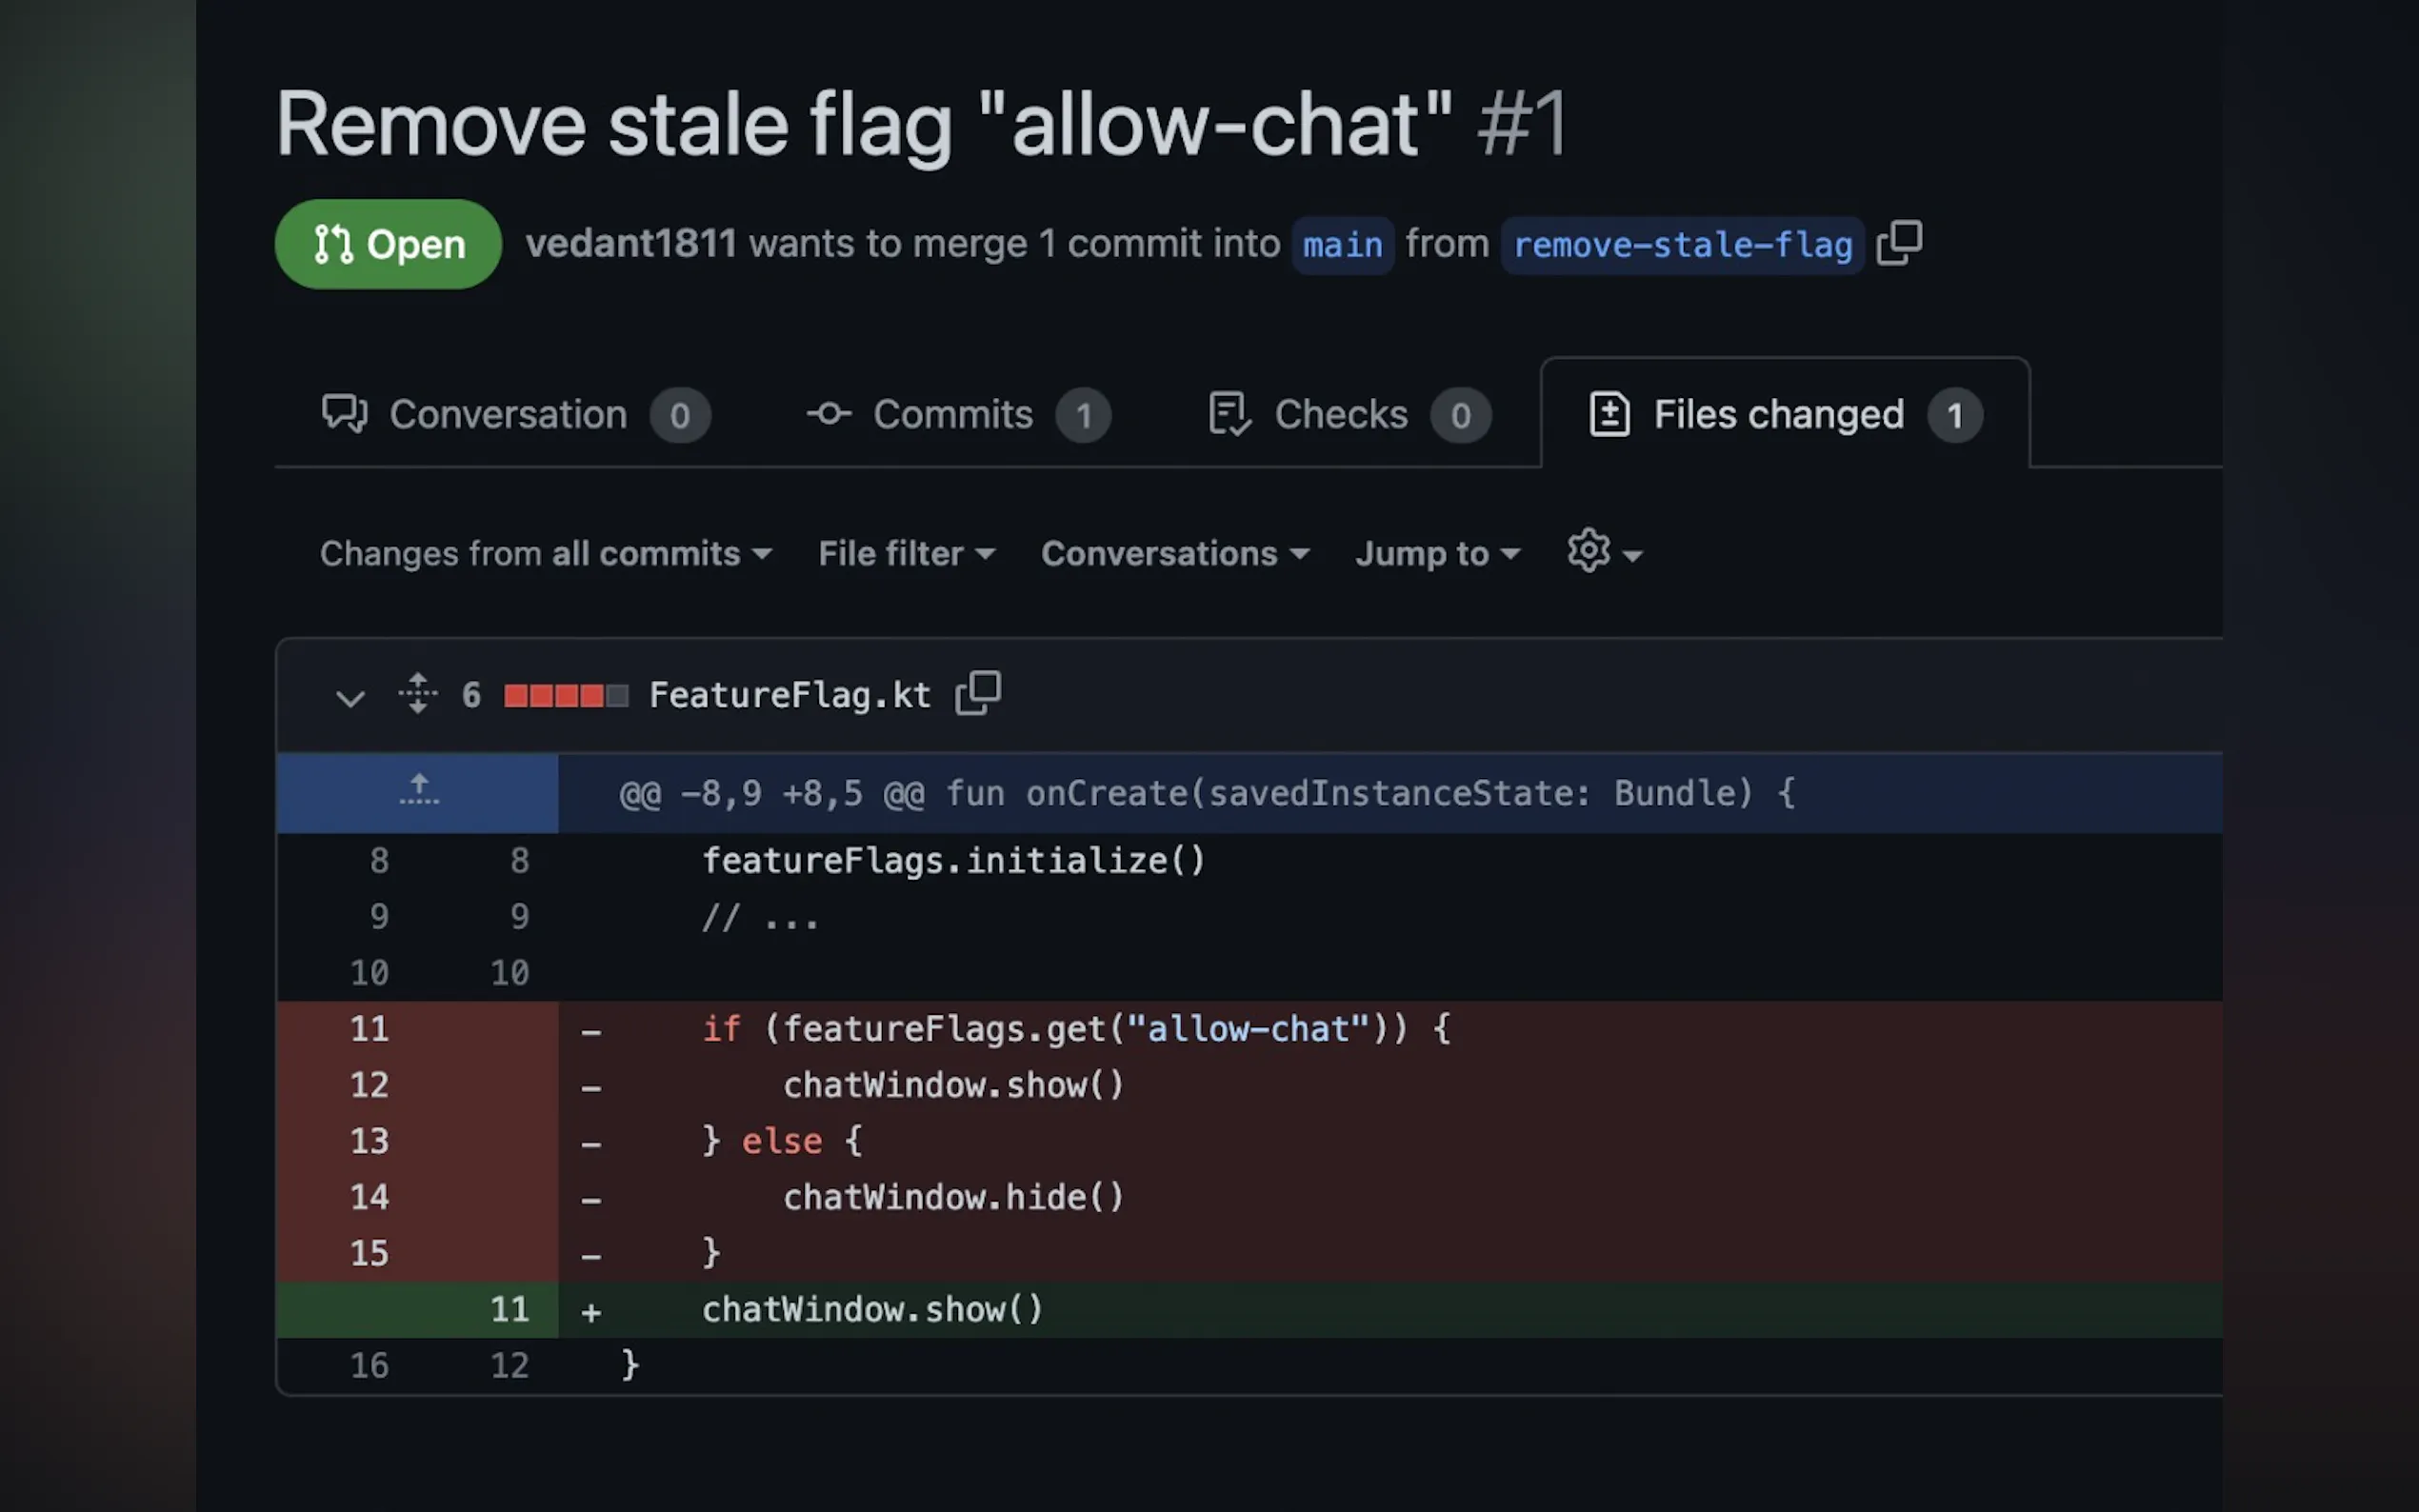The image size is (2419, 1512).
Task: Expand the Conversations dropdown
Action: point(1175,553)
